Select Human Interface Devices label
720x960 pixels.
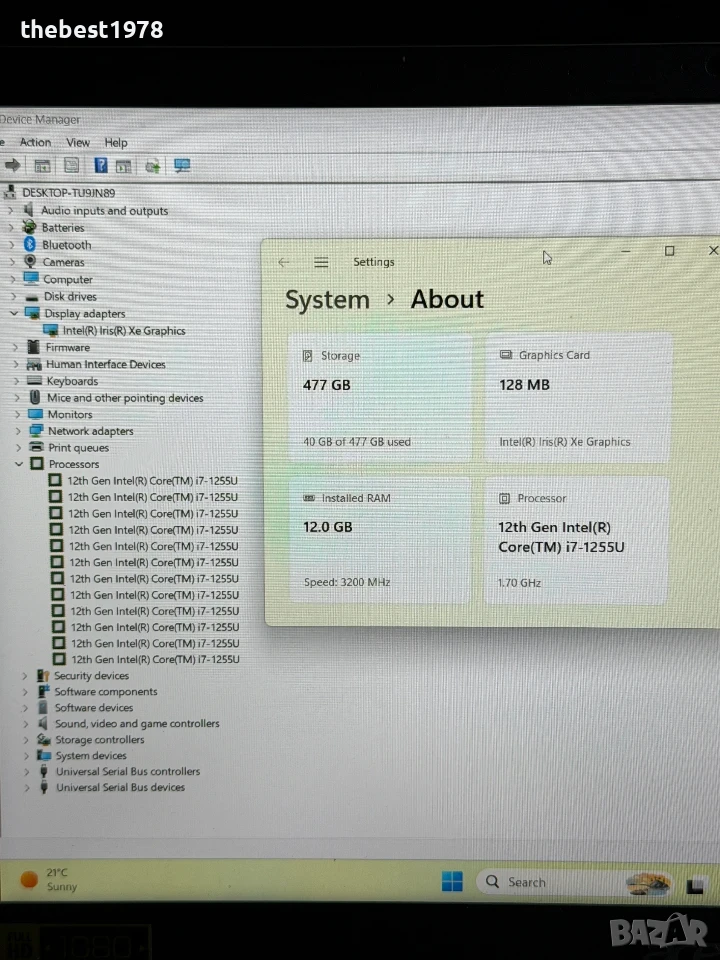[x=106, y=364]
